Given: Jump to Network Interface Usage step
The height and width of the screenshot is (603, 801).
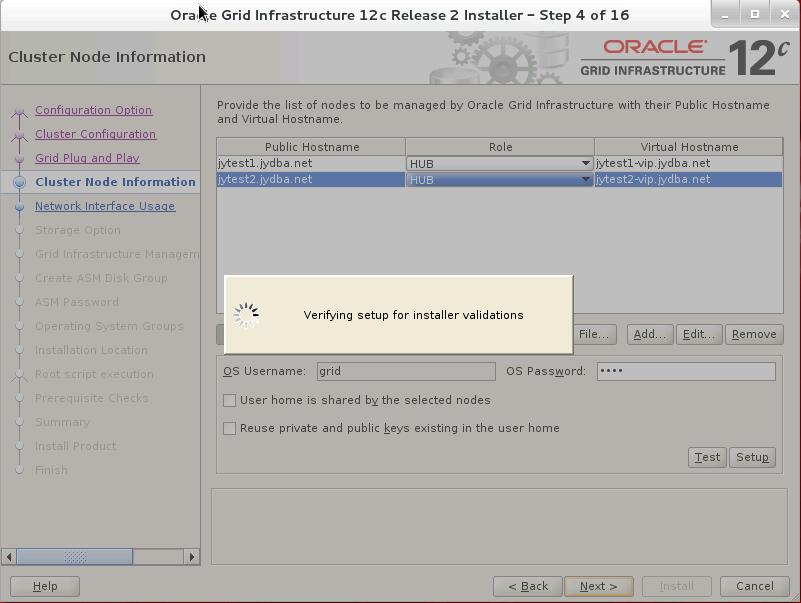Looking at the screenshot, I should 105,206.
